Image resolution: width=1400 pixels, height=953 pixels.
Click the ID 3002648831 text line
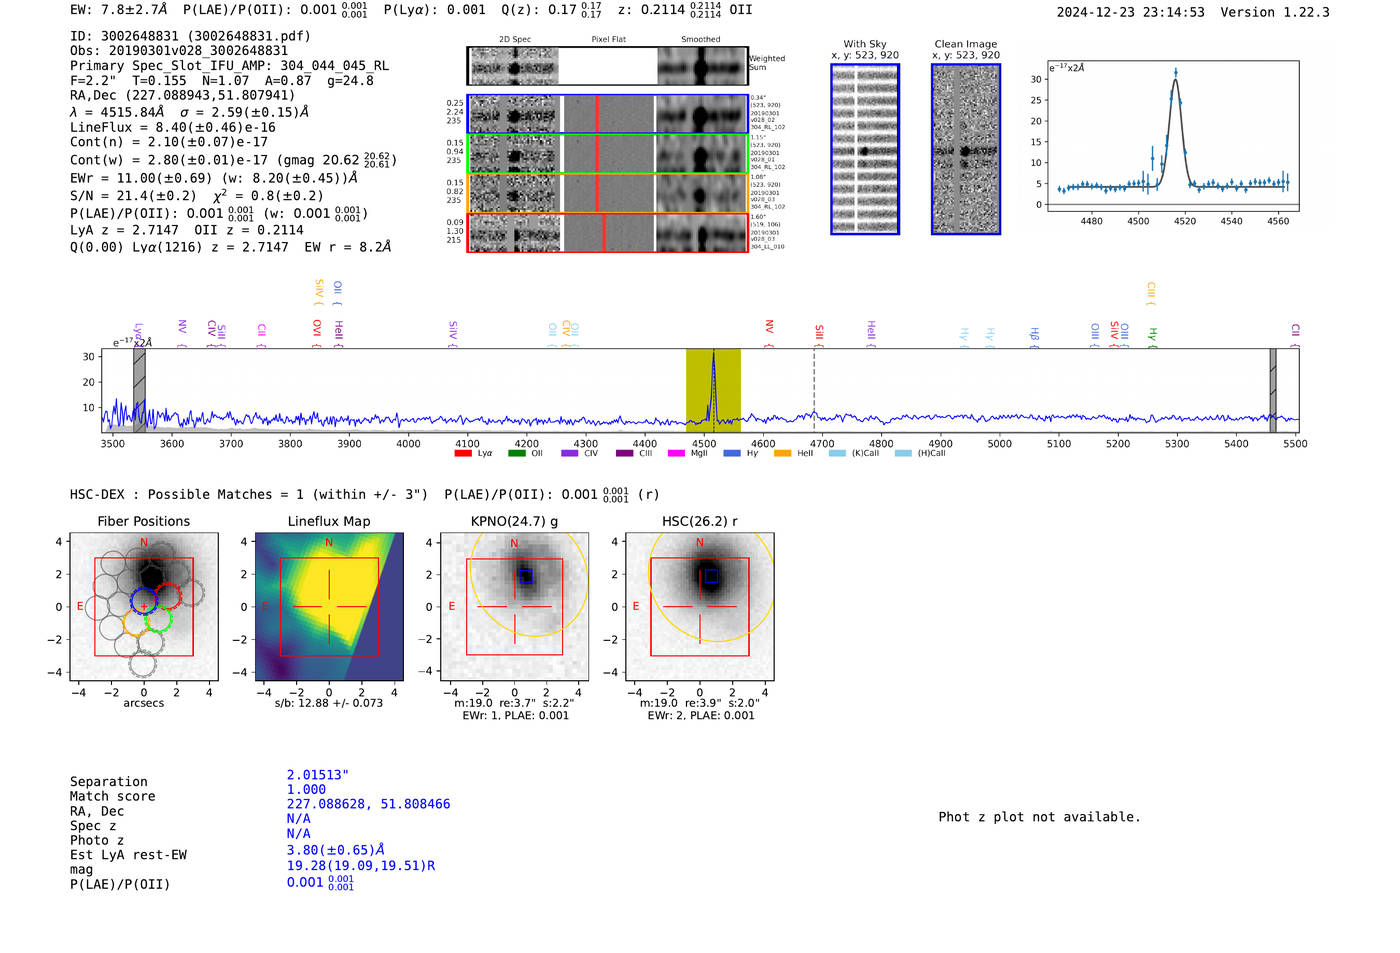190,36
